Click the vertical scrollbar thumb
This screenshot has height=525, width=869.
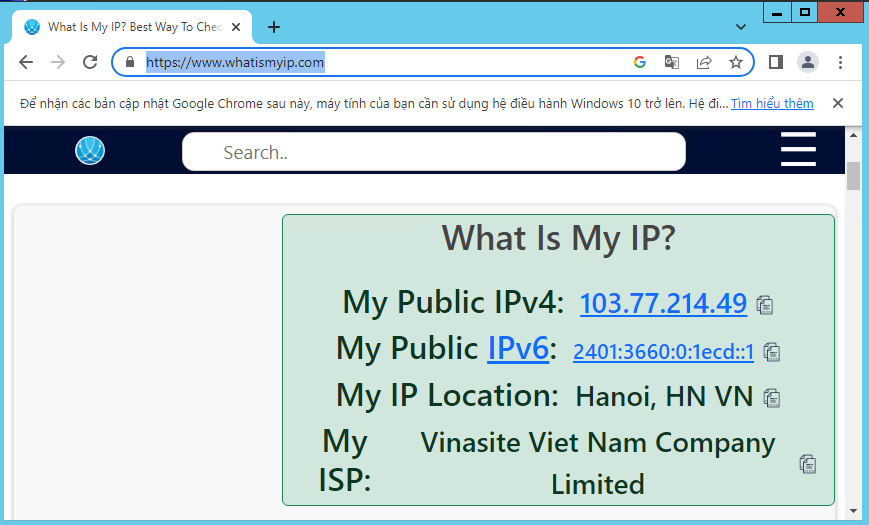853,176
